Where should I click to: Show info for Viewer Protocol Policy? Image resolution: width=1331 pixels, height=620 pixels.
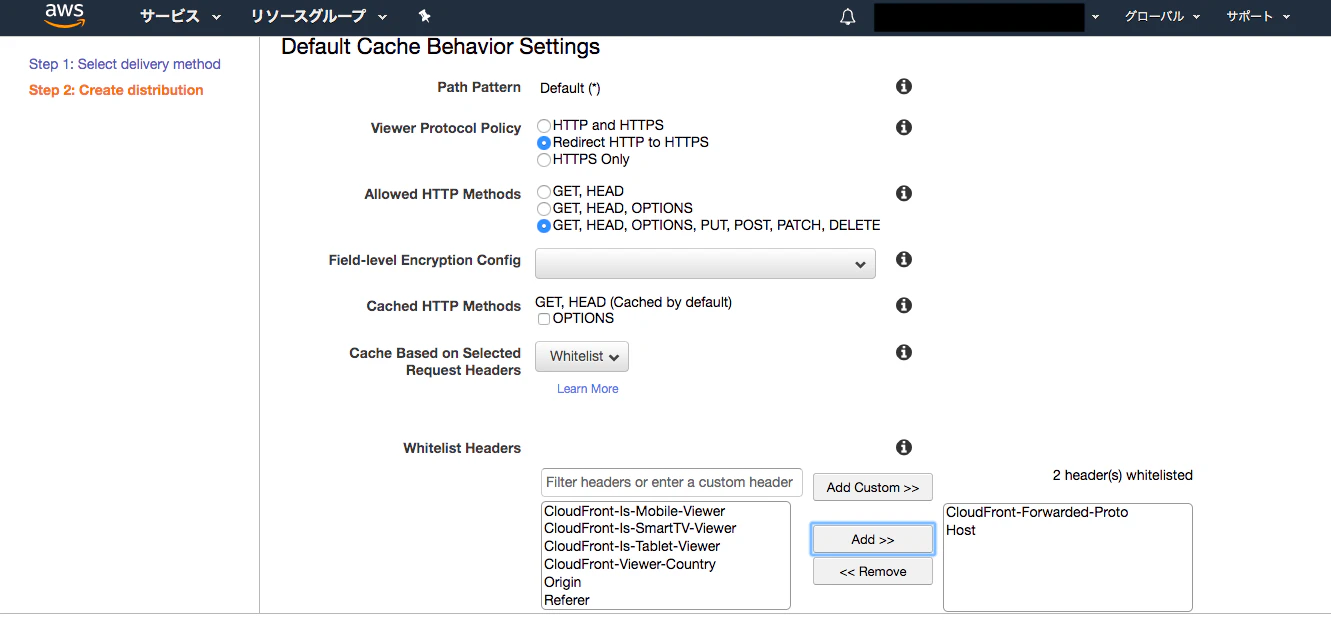click(904, 128)
